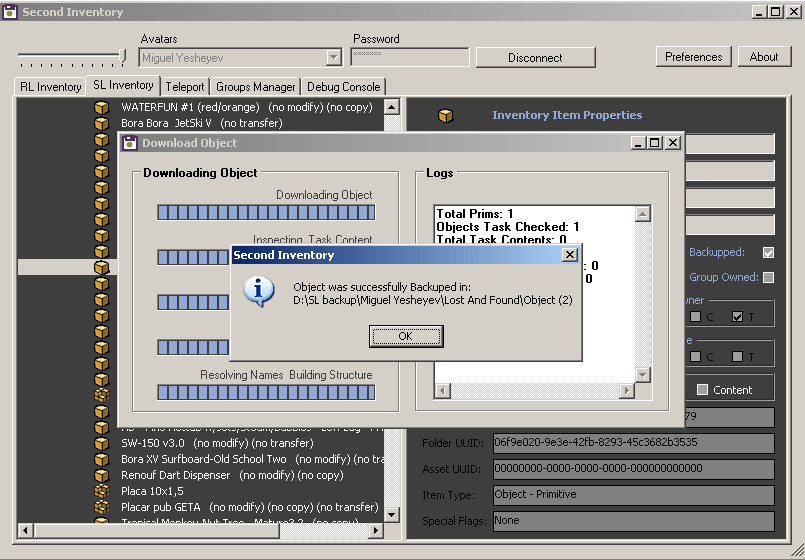Switch to the SL Inventory tab
The width and height of the screenshot is (805, 560).
point(123,85)
